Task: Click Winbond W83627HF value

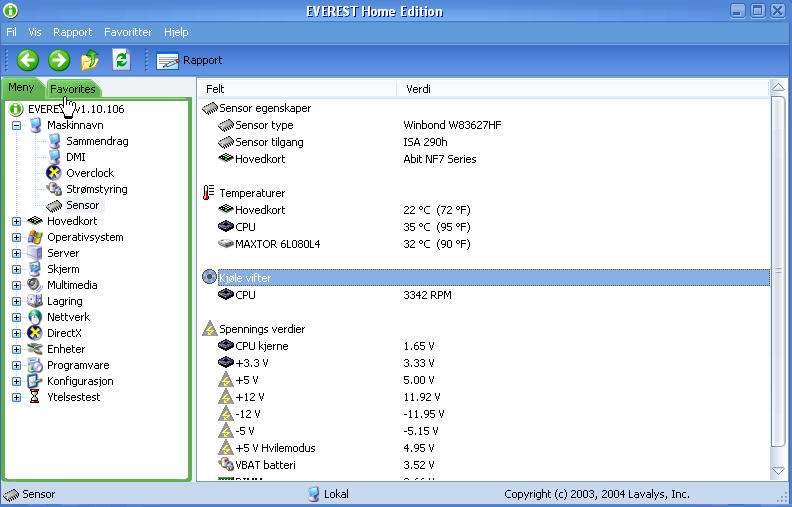Action: pyautogui.click(x=452, y=125)
